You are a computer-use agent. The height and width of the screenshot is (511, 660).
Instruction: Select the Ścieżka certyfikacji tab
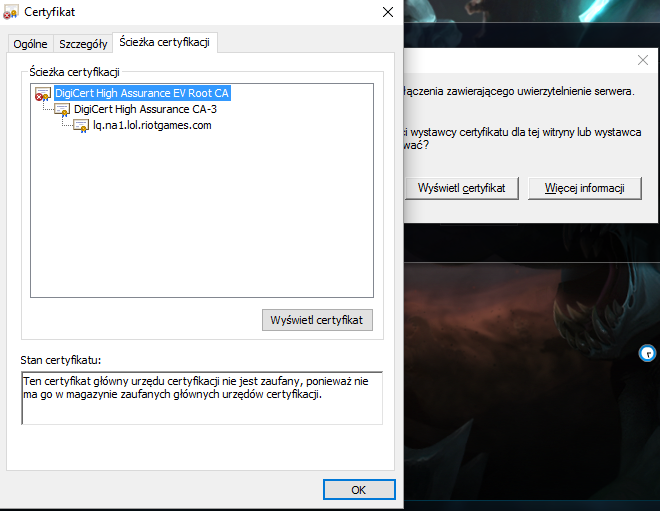coord(165,43)
